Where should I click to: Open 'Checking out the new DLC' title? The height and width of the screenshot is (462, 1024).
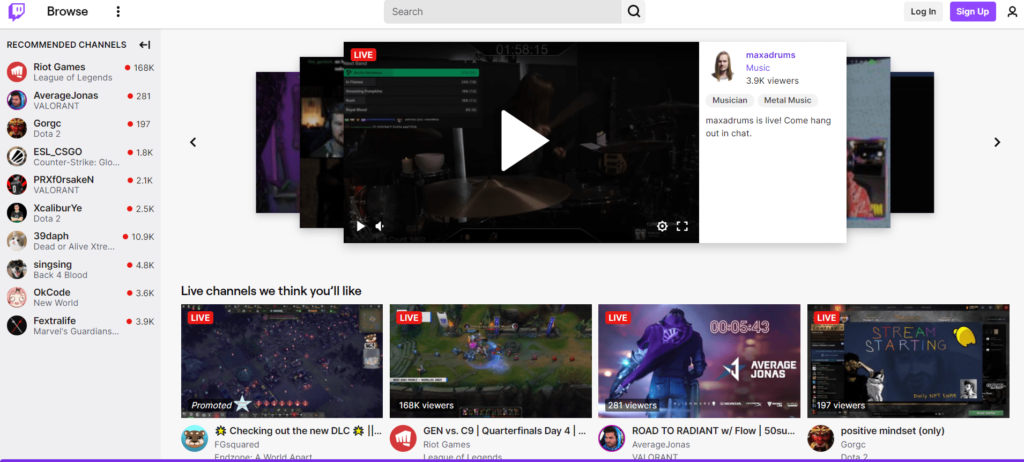pos(298,431)
